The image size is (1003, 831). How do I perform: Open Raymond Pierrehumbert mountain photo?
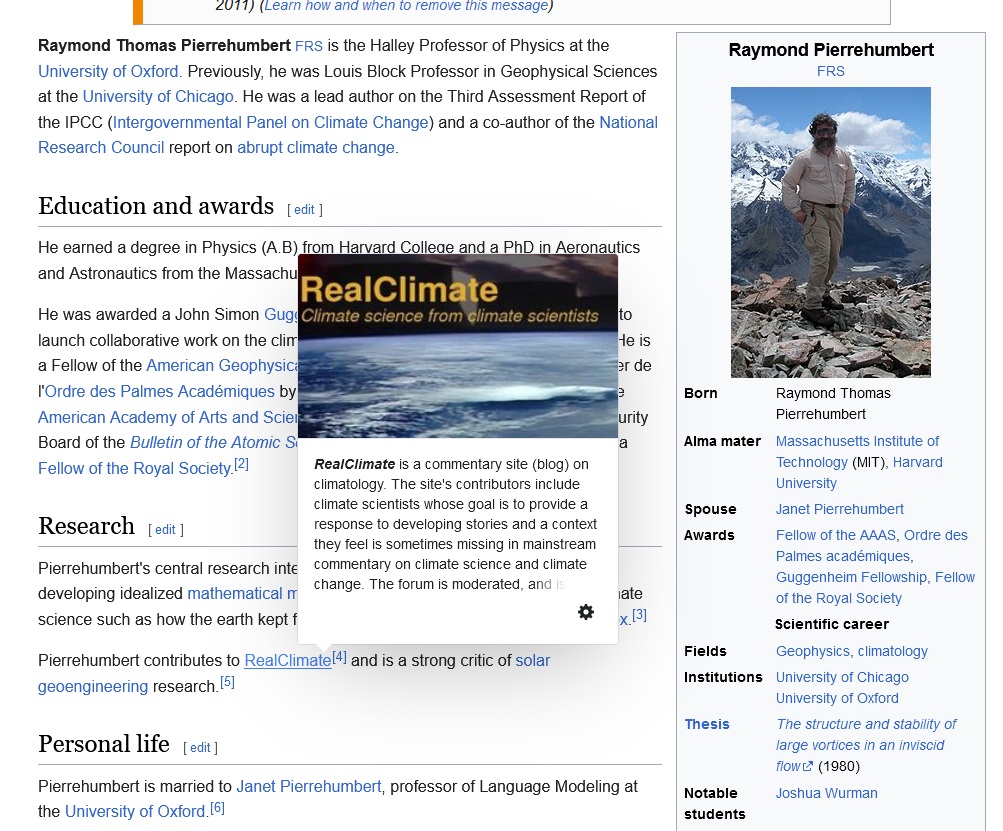830,232
